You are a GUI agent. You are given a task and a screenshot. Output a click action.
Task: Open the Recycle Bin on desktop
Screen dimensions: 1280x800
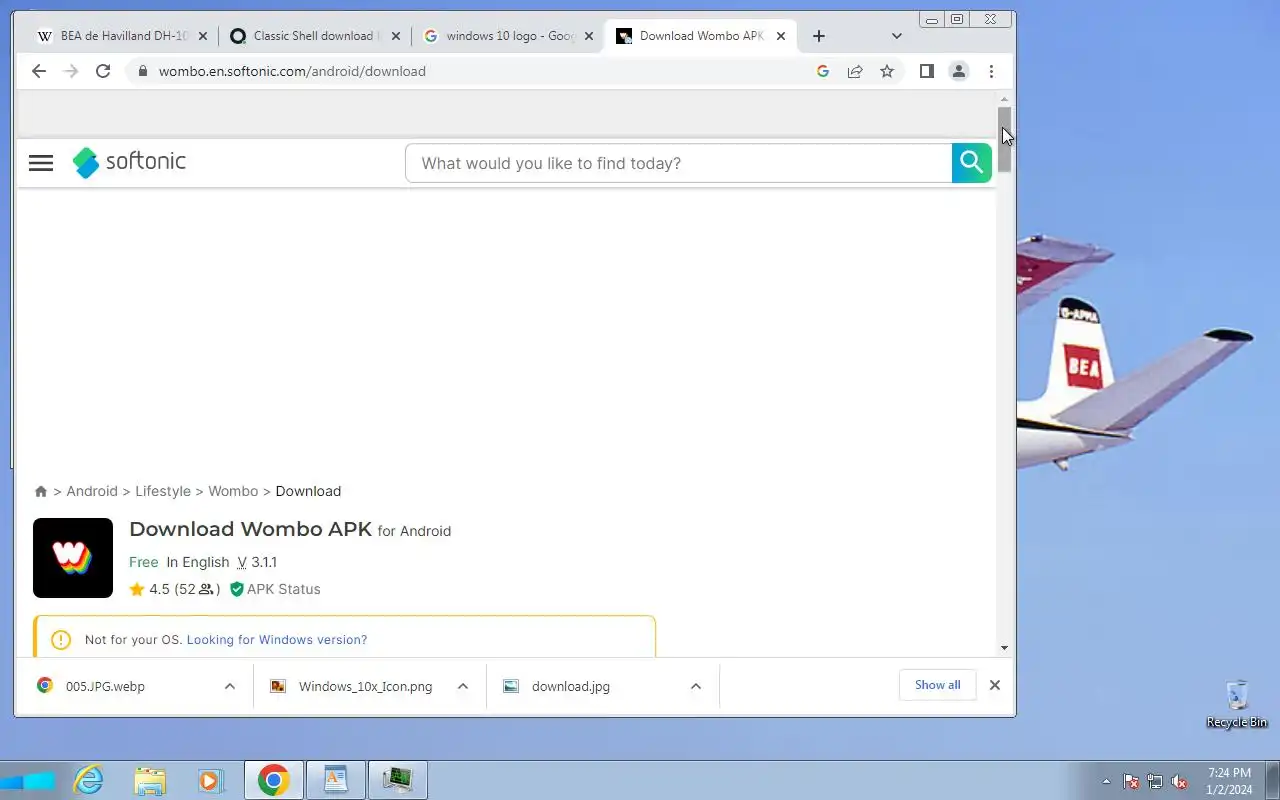tap(1237, 703)
